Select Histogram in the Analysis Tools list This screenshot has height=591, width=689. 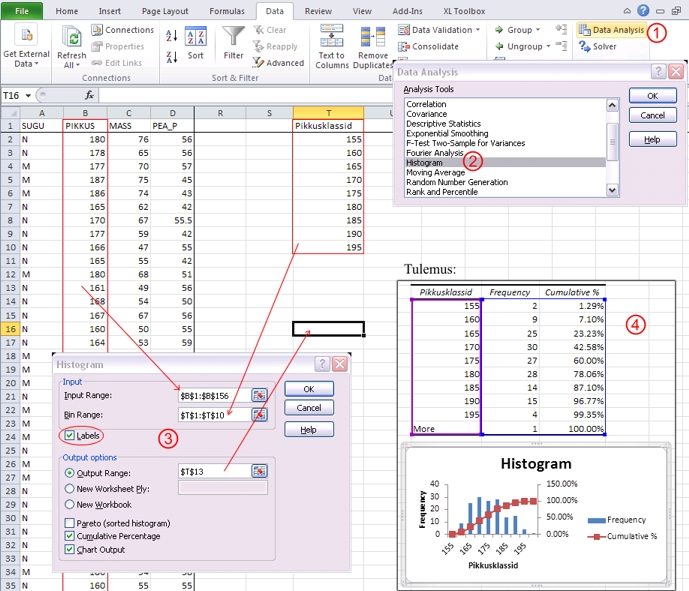pyautogui.click(x=505, y=163)
